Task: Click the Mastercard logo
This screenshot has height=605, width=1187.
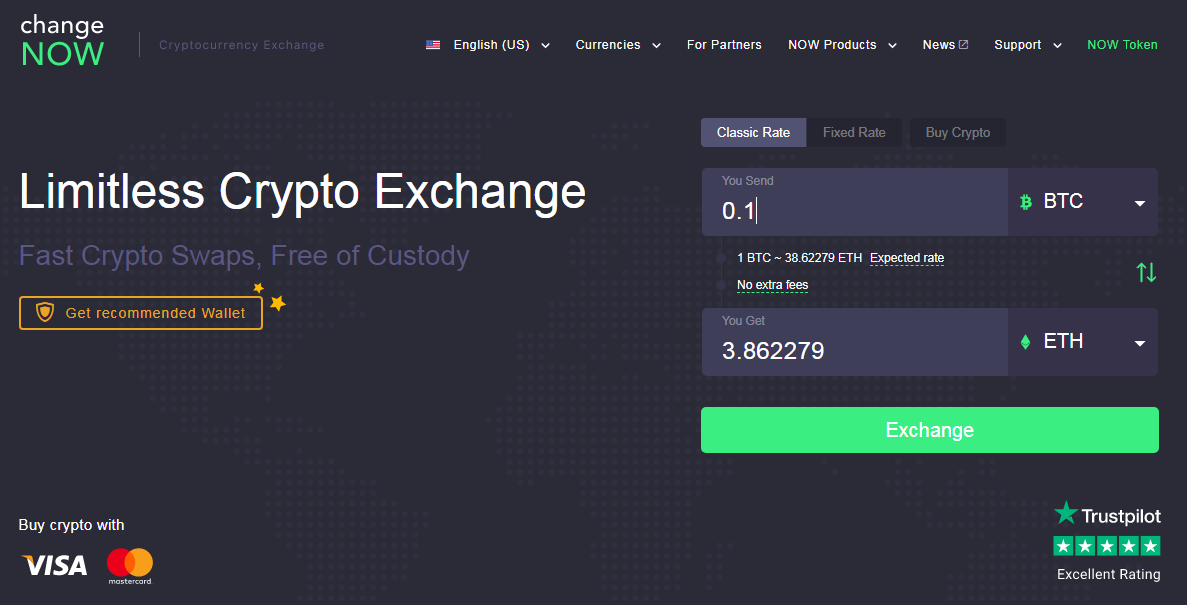Action: [129, 566]
